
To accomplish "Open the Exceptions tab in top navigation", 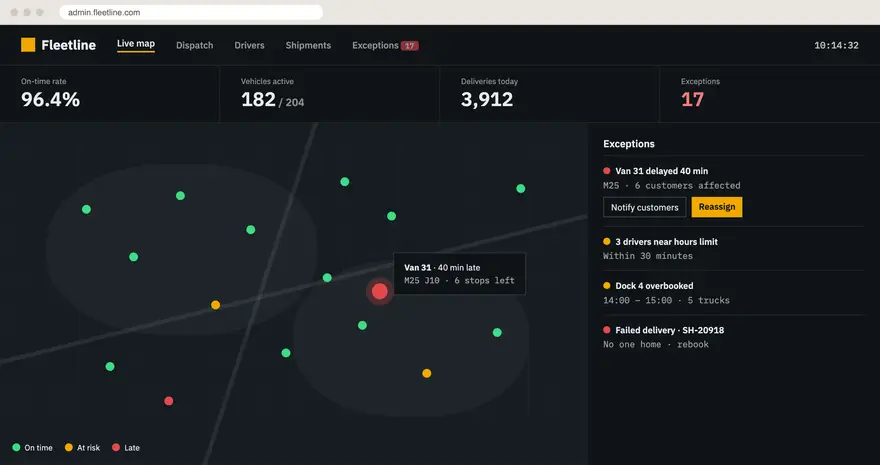I will 385,45.
